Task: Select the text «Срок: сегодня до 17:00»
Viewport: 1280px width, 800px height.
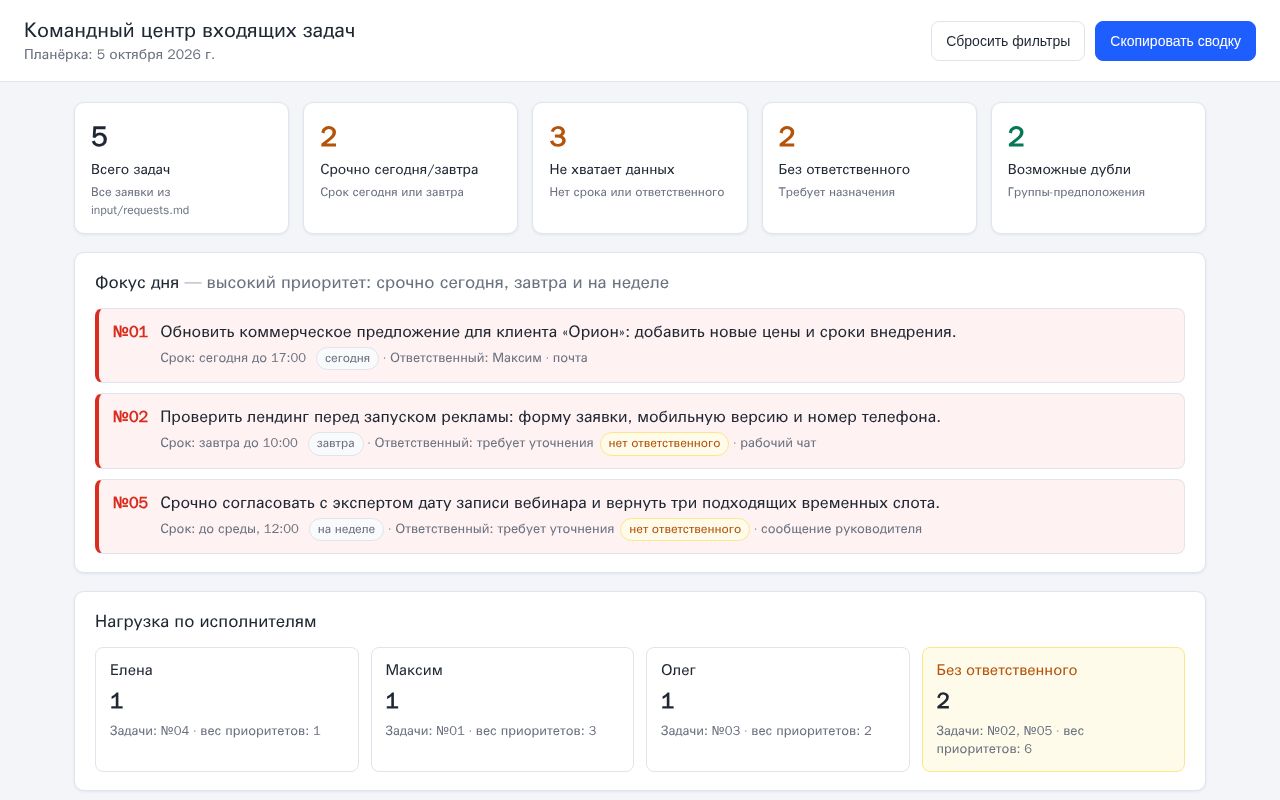Action: pyautogui.click(x=233, y=358)
